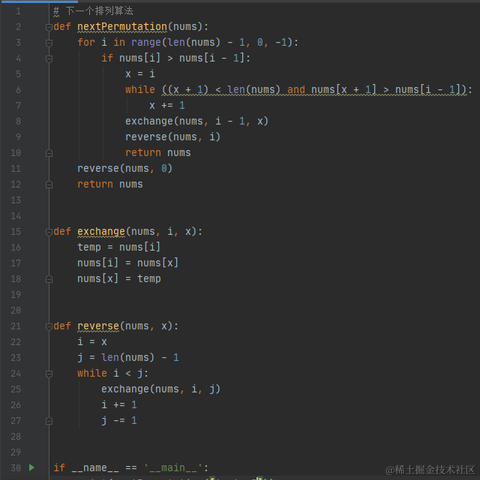Collapse the for loop on line 3

(x=49, y=43)
